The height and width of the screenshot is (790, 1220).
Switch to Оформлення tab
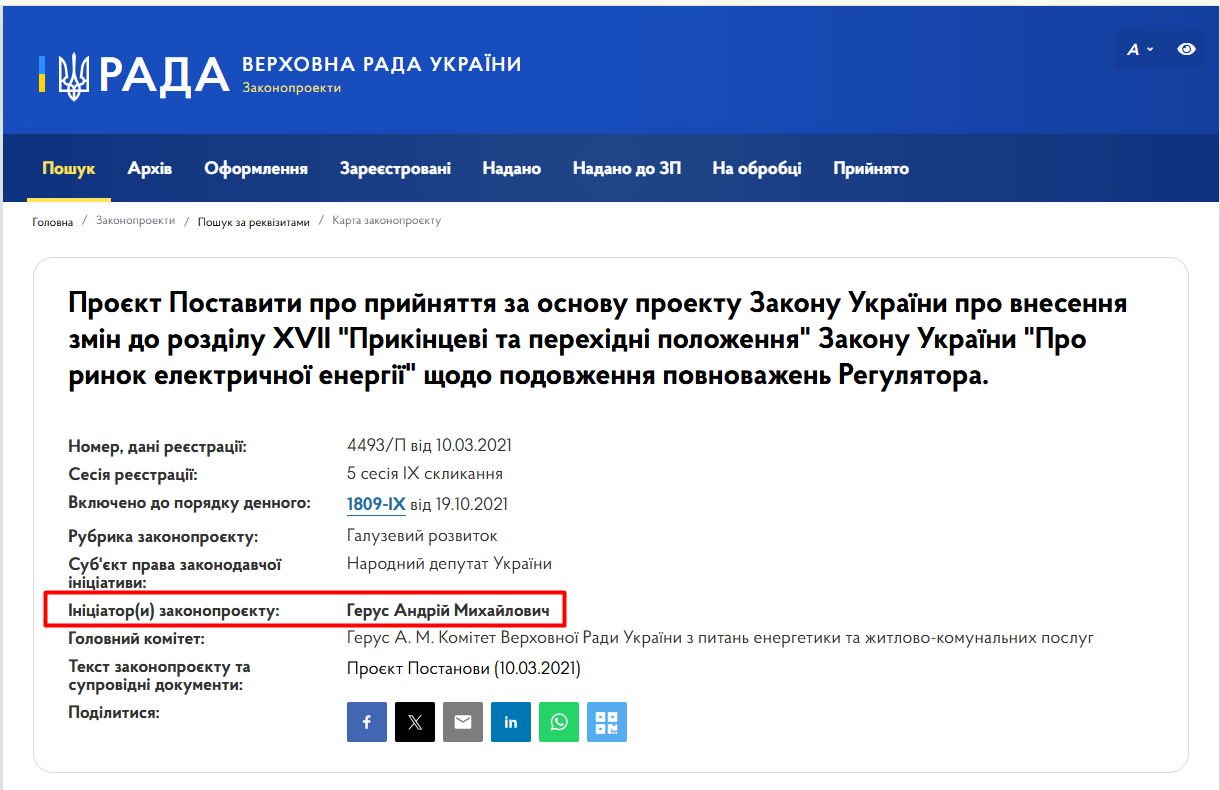coord(256,168)
